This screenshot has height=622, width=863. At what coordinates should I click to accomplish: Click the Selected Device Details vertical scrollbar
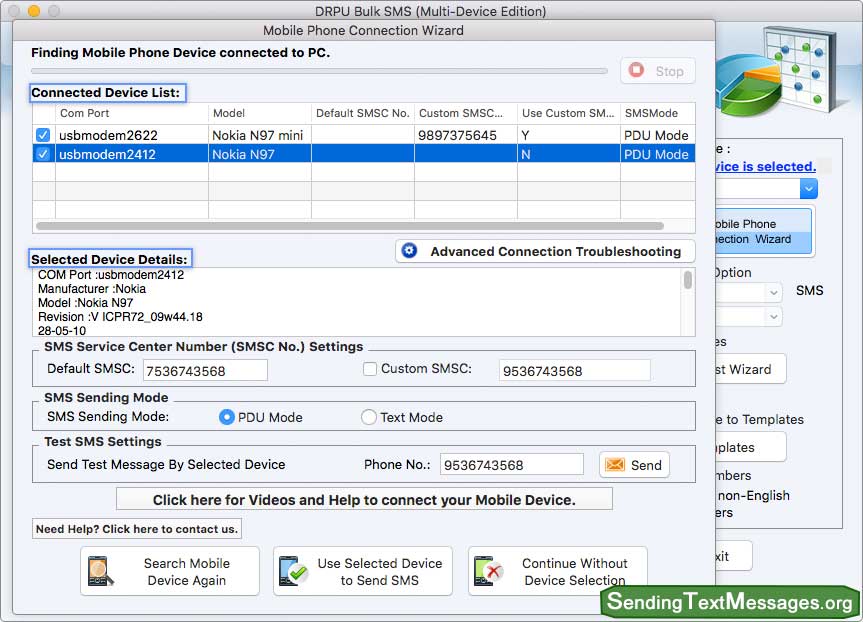click(688, 280)
